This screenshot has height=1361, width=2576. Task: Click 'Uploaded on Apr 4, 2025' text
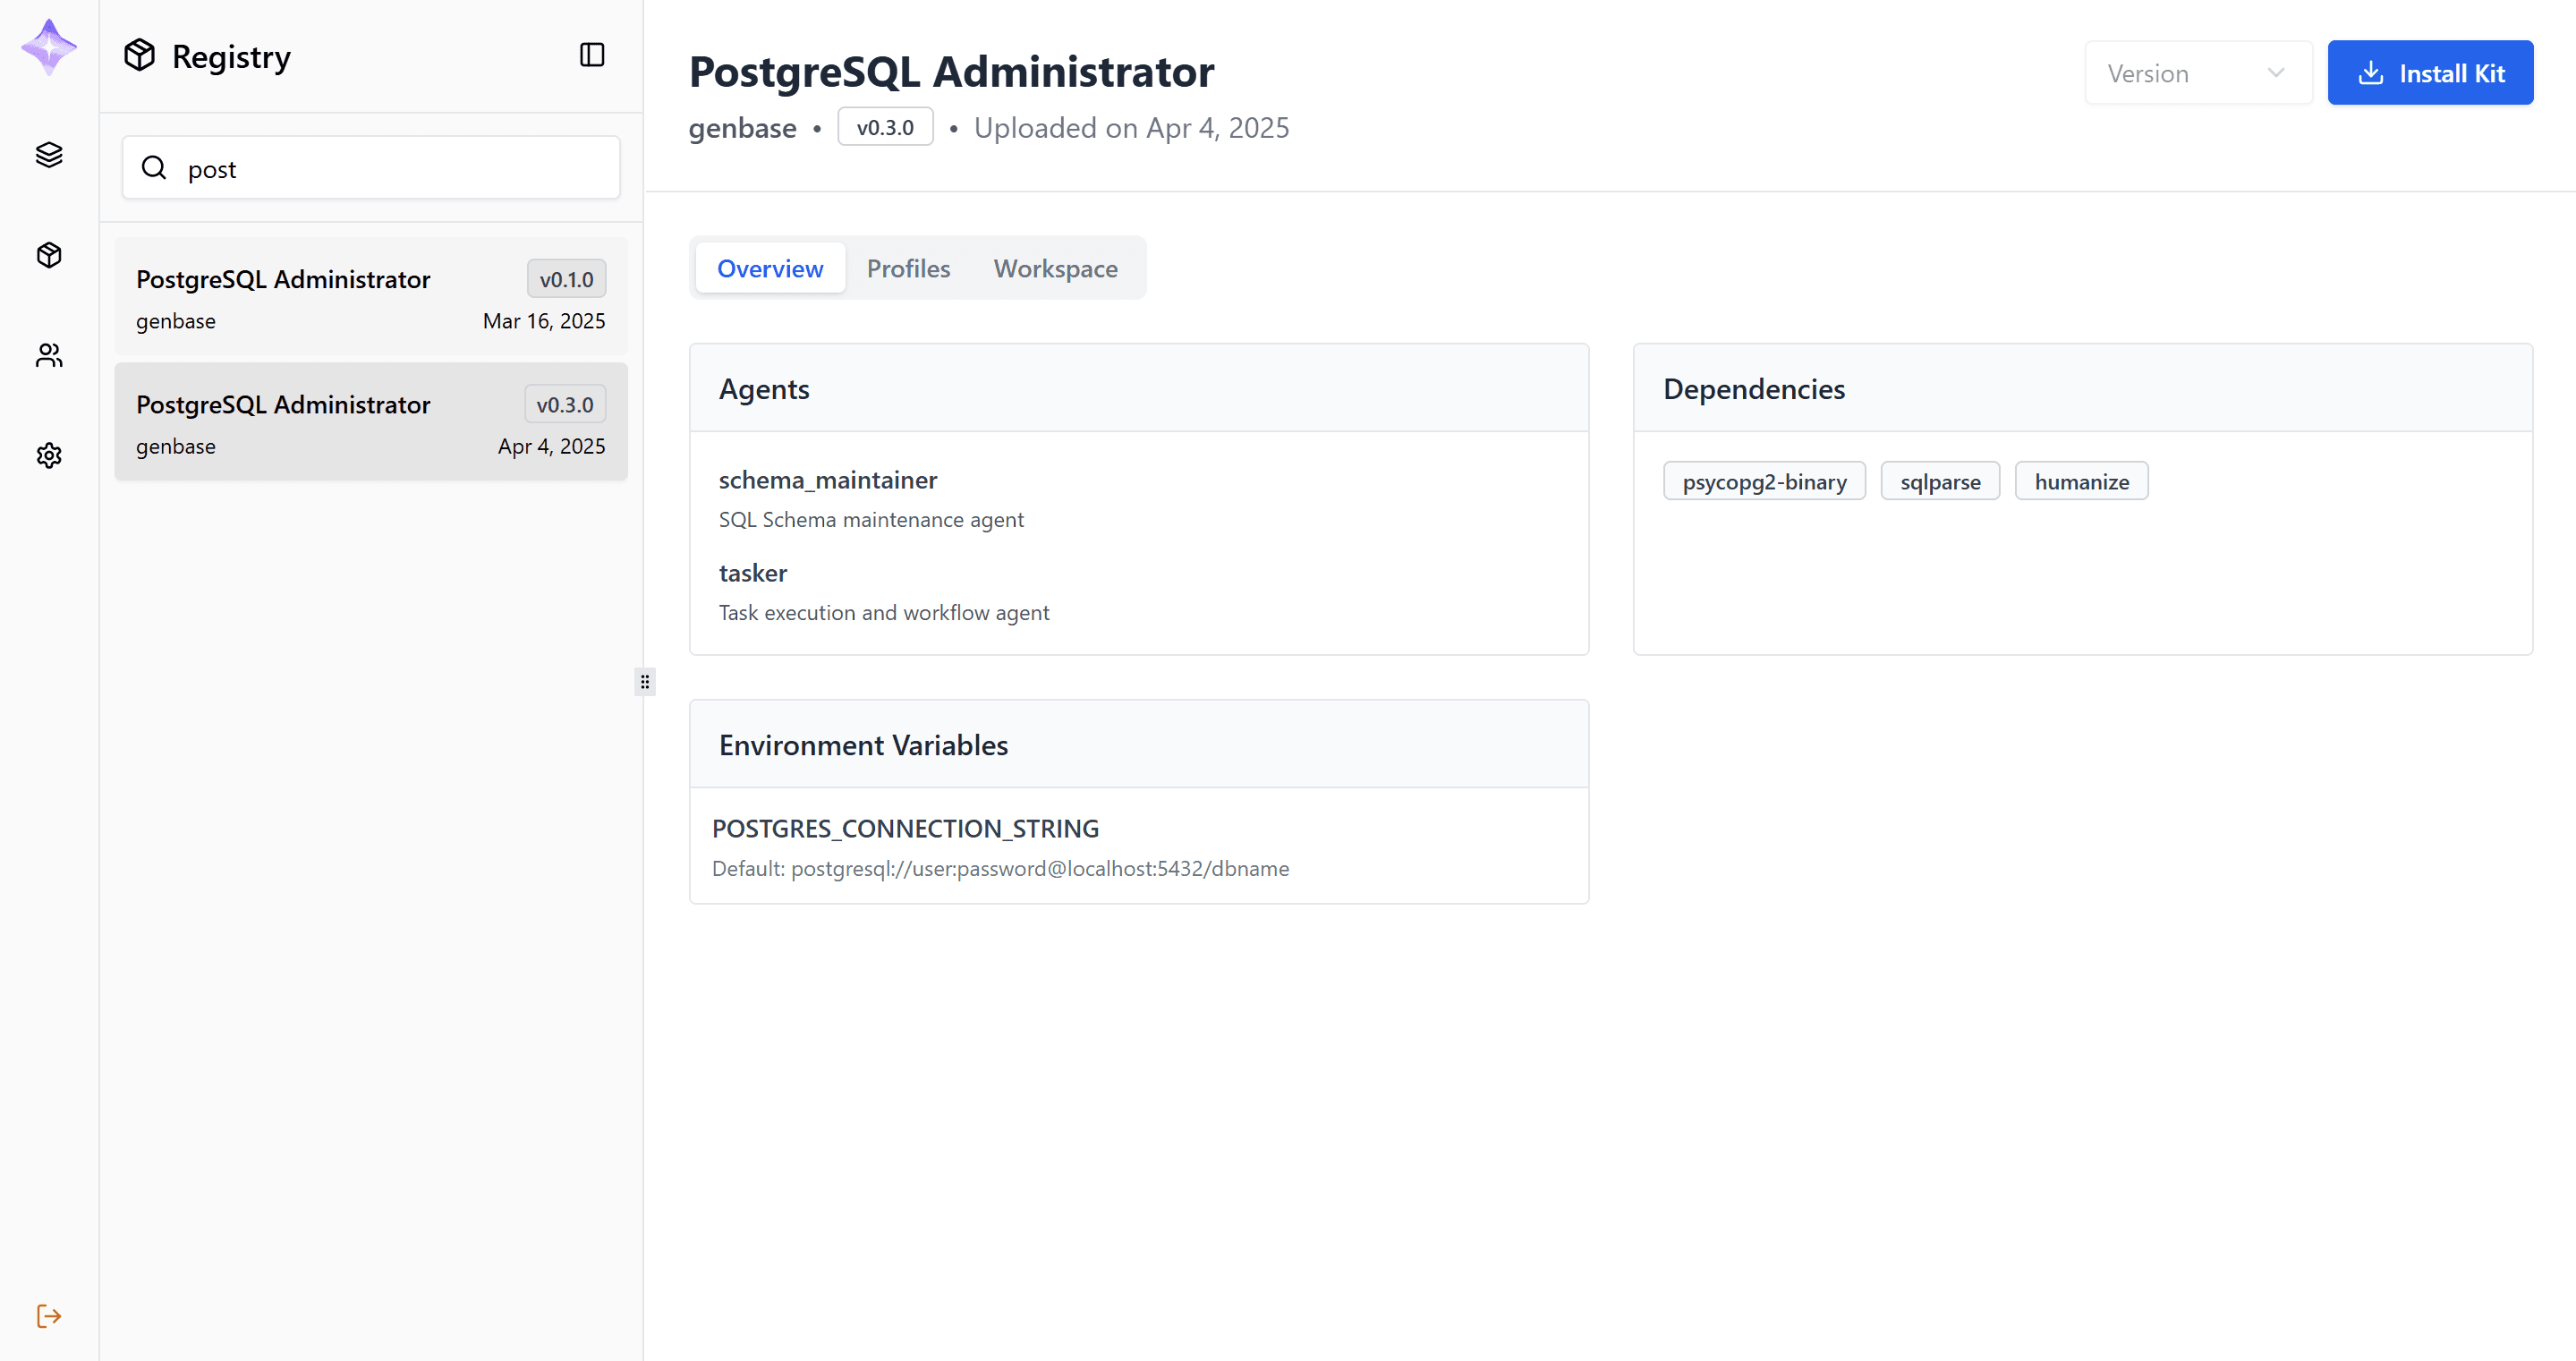1131,128
